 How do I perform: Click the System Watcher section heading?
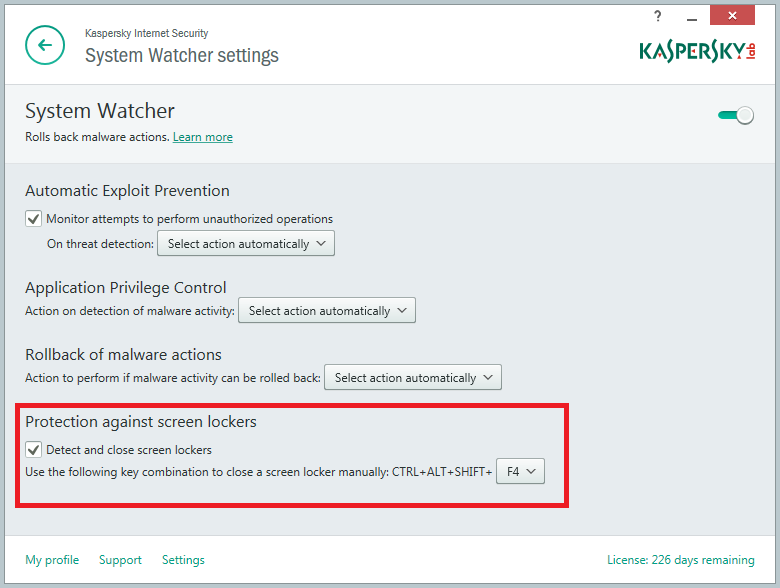pyautogui.click(x=100, y=111)
